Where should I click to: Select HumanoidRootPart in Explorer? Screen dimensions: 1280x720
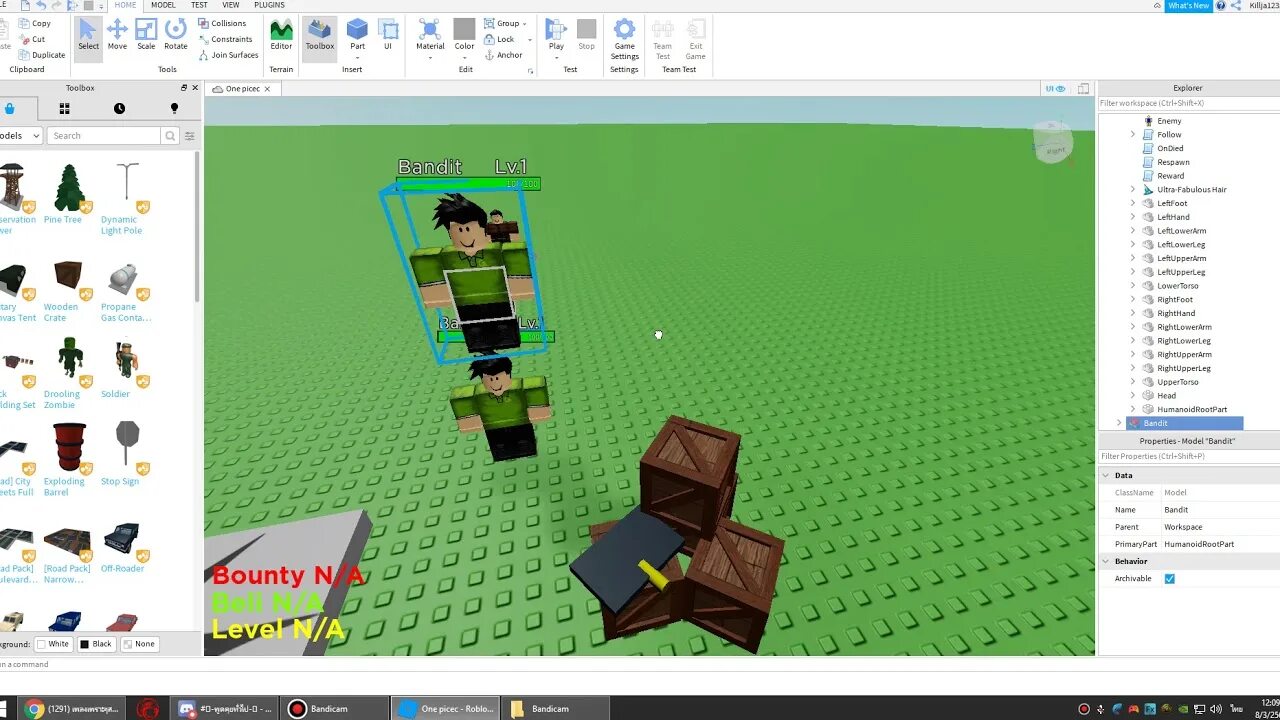click(x=1192, y=409)
